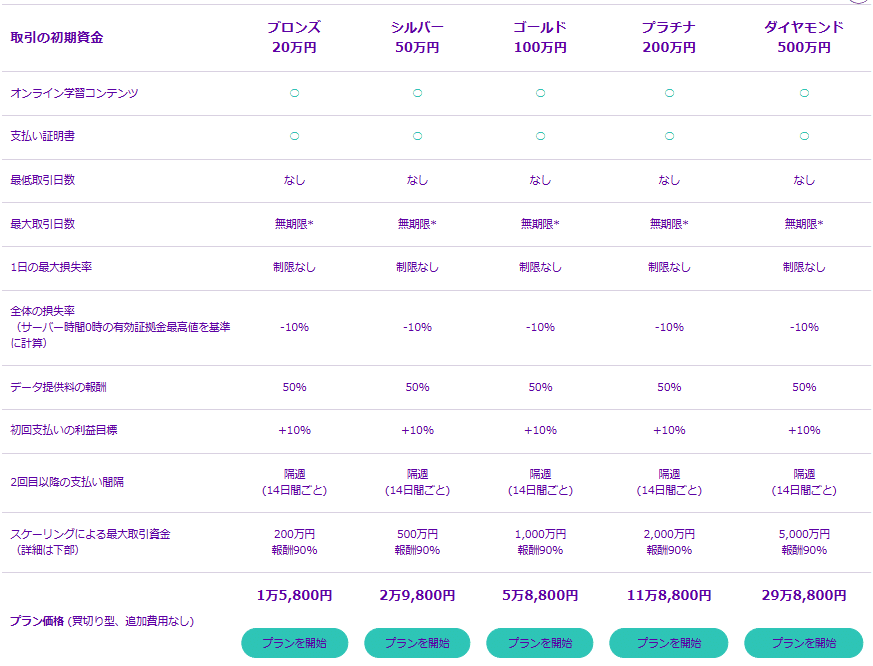Click the ゴールド 100万円 column header
This screenshot has width=873, height=666.
coord(540,37)
